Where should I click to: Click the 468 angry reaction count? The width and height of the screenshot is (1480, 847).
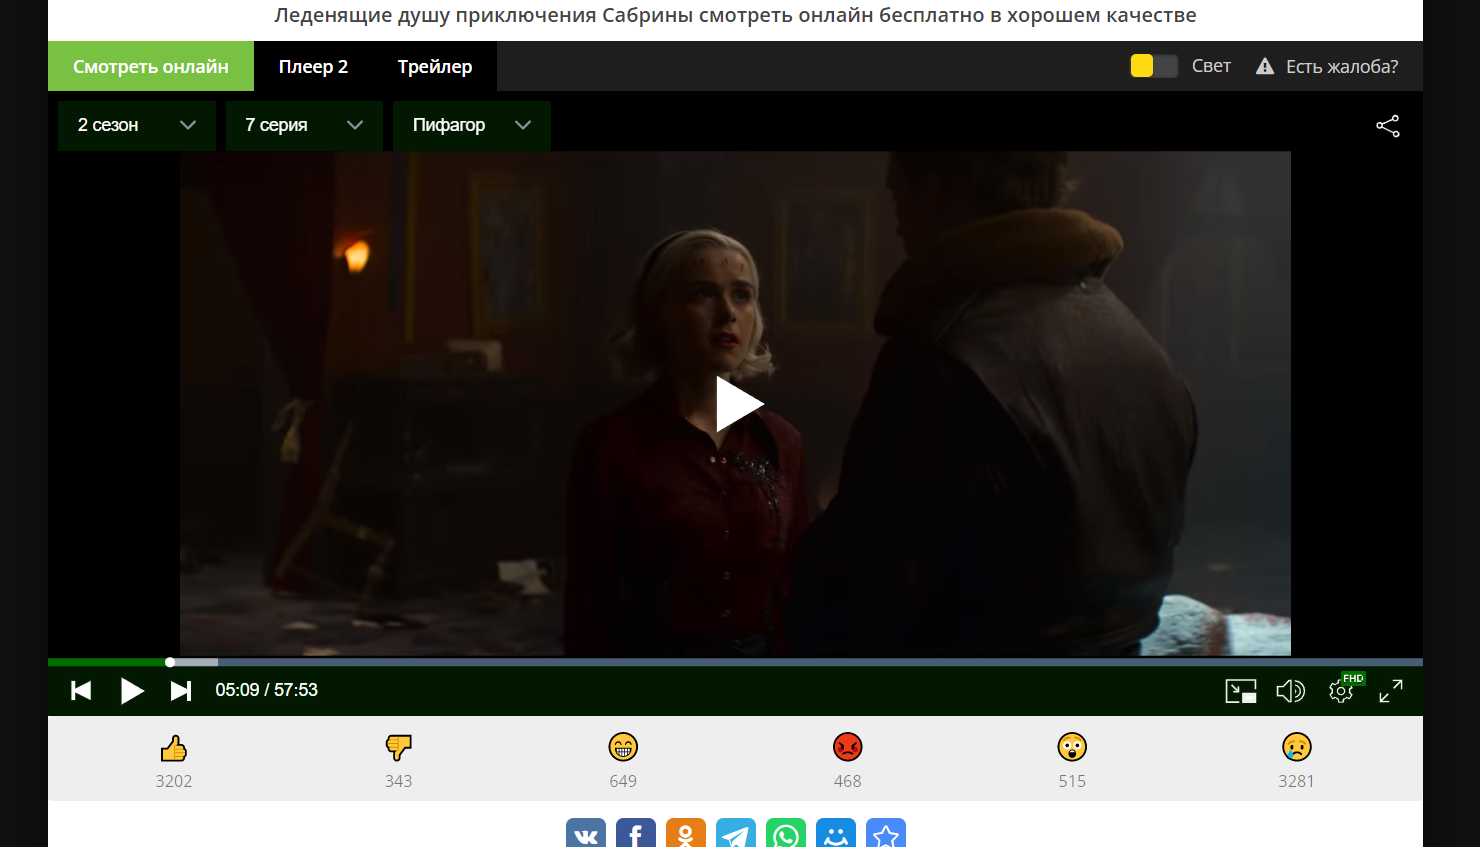click(x=847, y=781)
